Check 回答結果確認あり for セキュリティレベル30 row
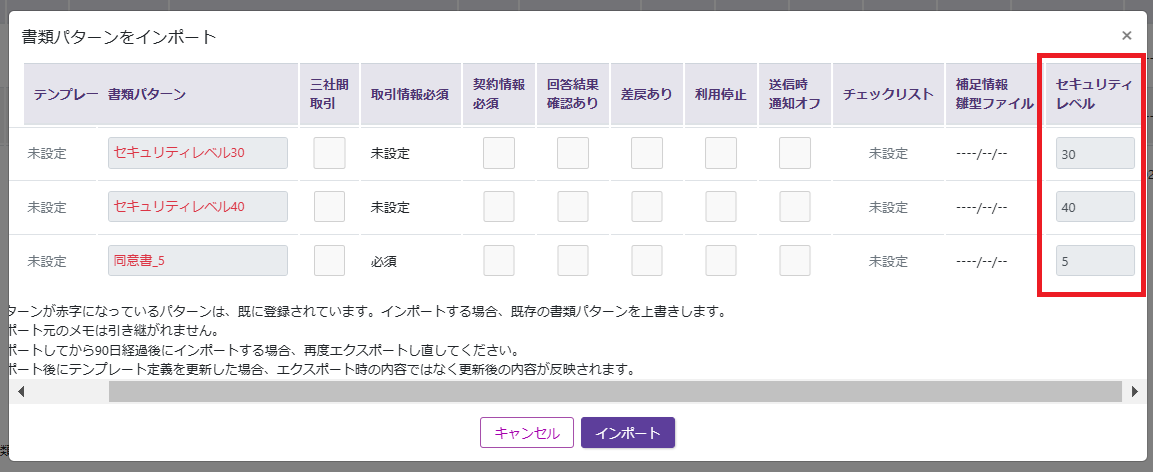Image resolution: width=1153 pixels, height=472 pixels. pos(573,153)
